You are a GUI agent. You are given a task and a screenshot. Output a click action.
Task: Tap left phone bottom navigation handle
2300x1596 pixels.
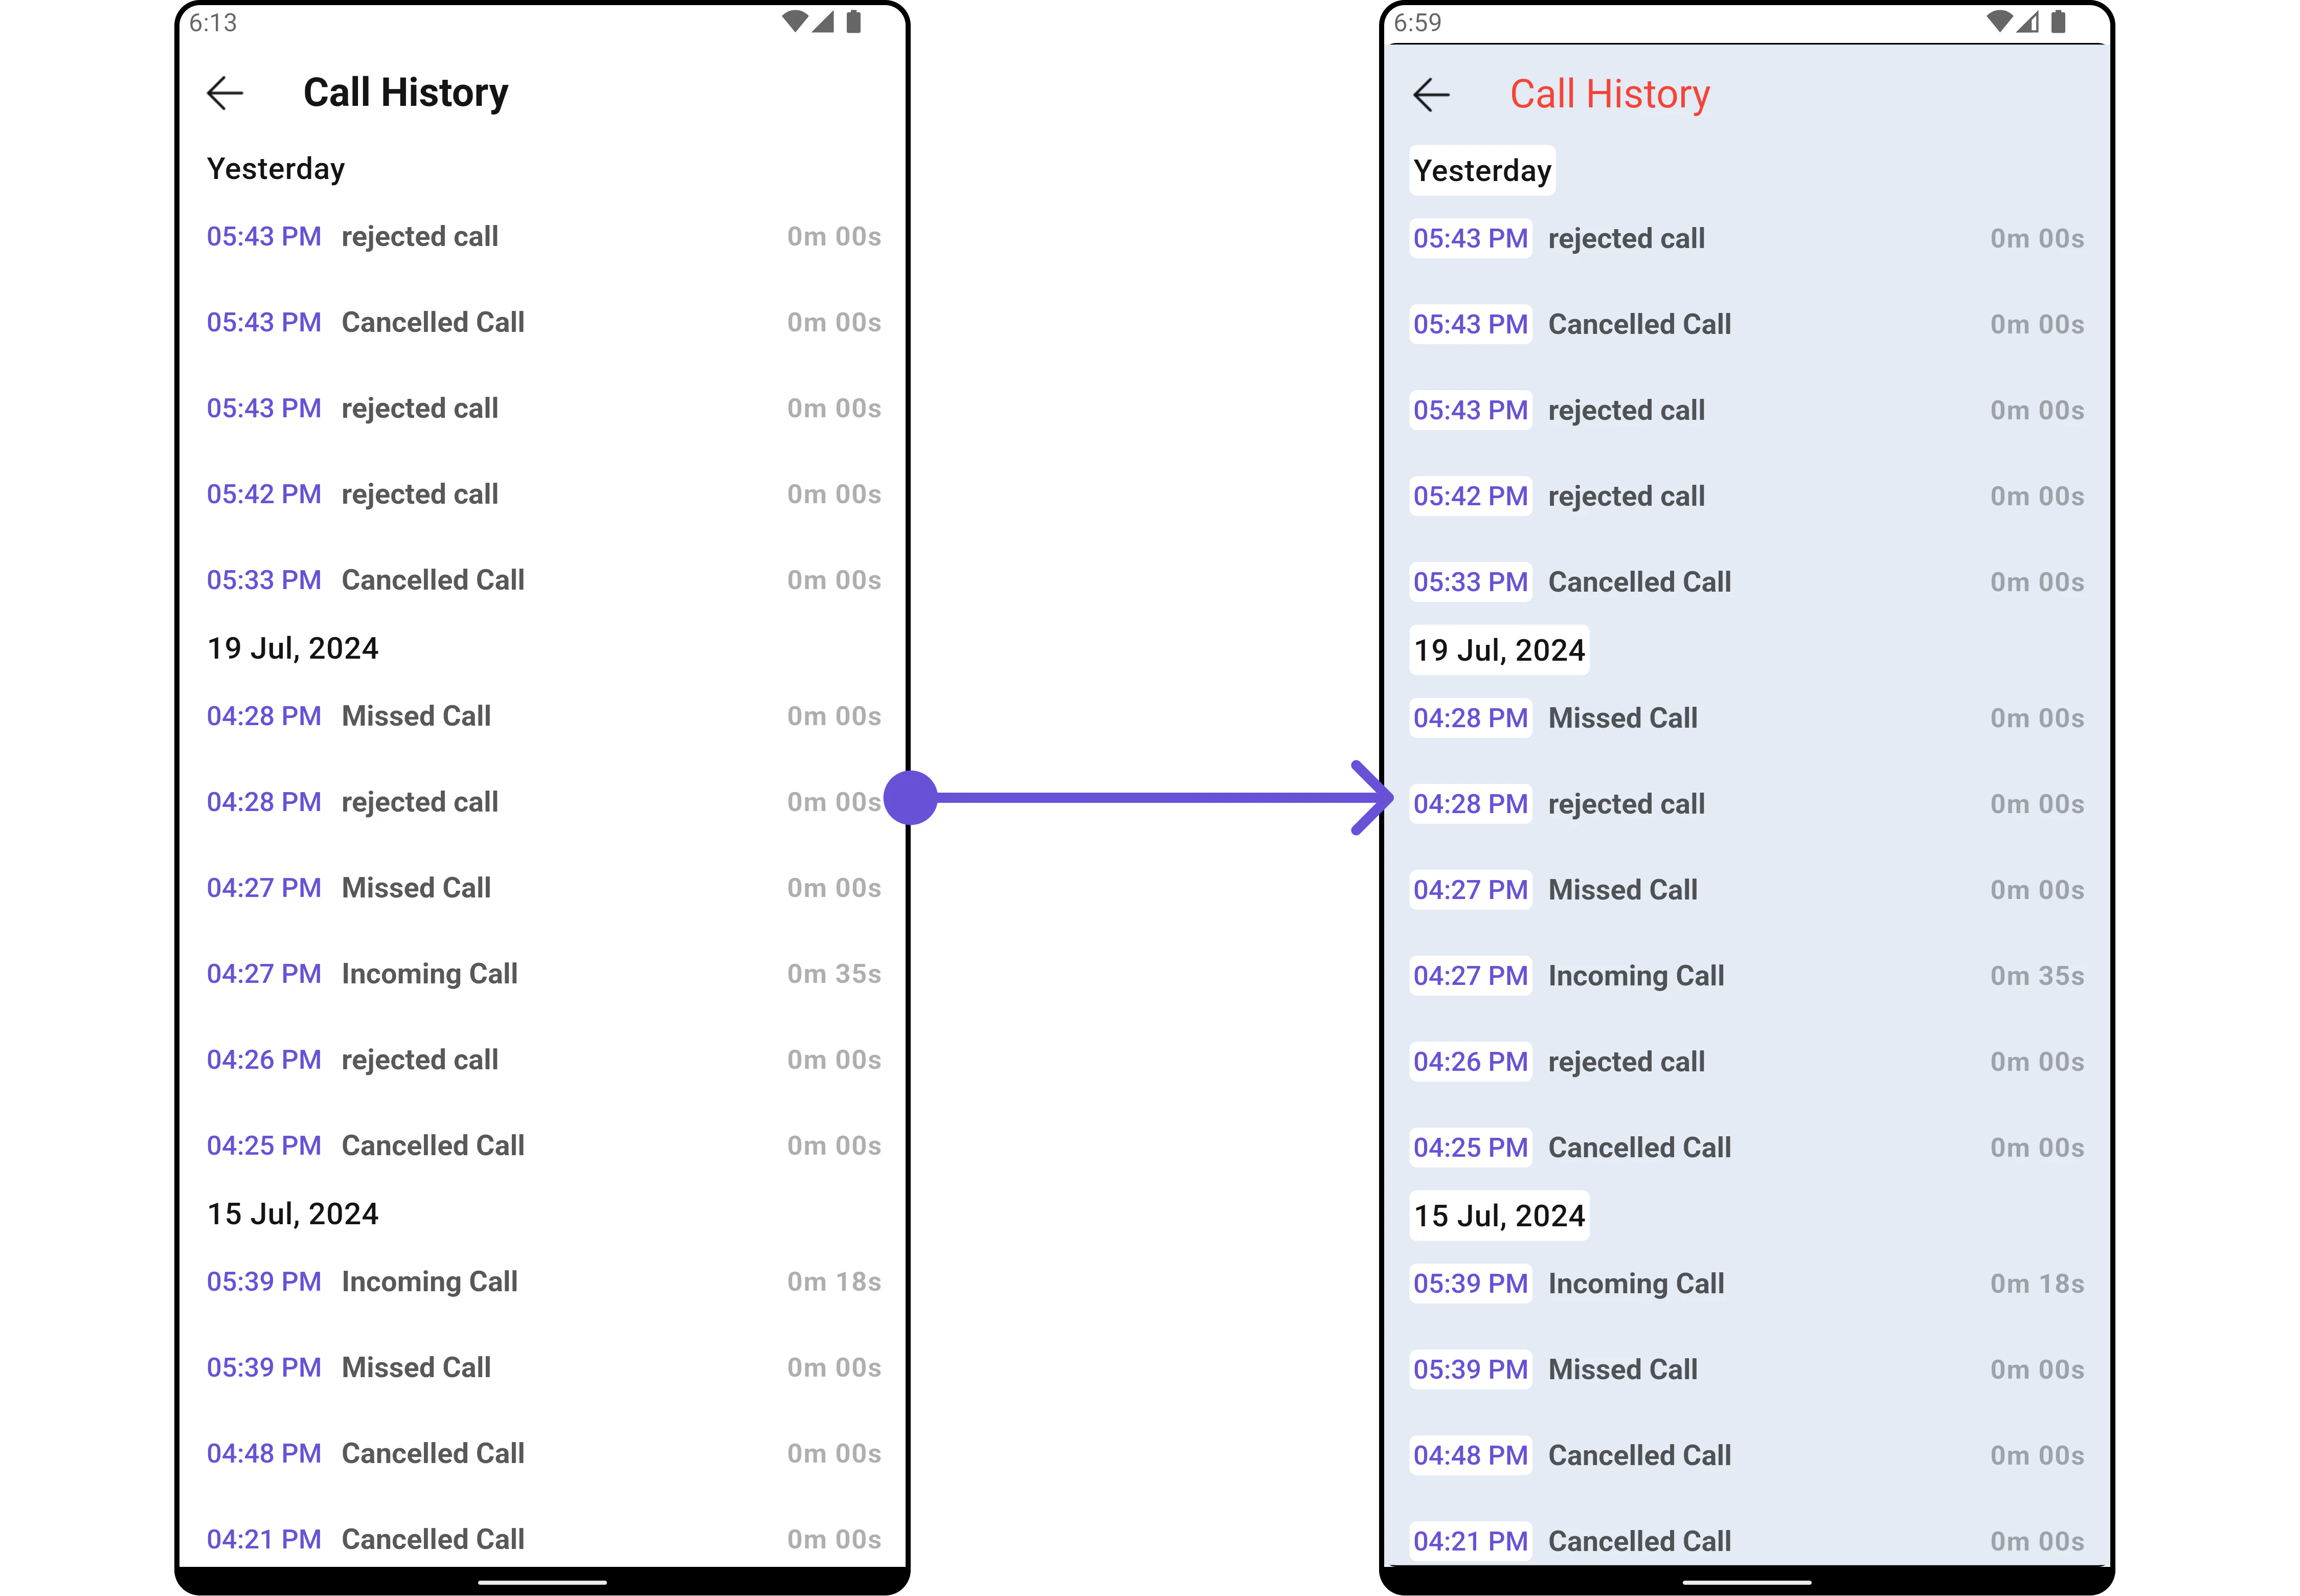point(542,1583)
